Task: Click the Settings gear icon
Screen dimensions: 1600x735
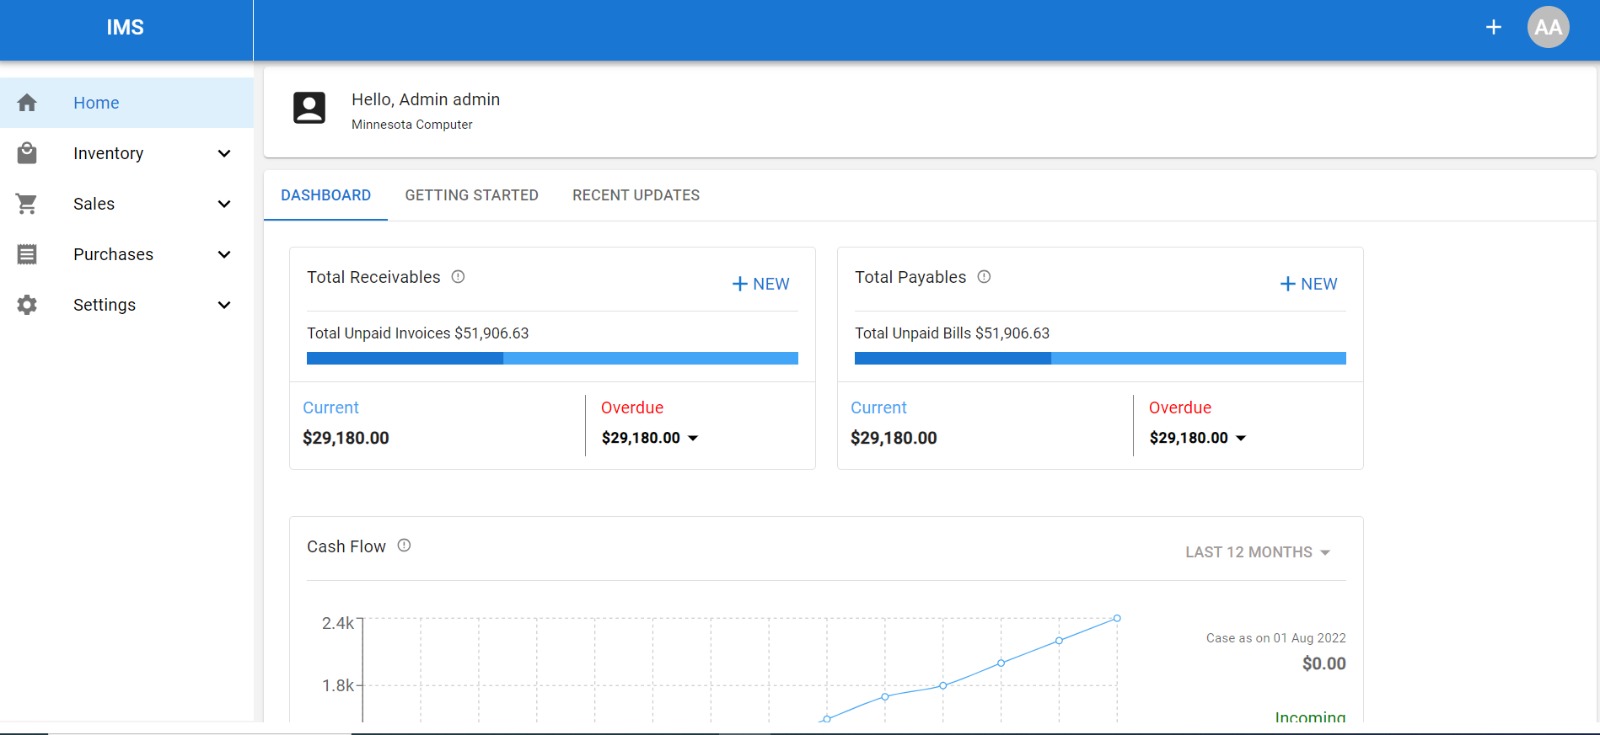Action: (27, 305)
